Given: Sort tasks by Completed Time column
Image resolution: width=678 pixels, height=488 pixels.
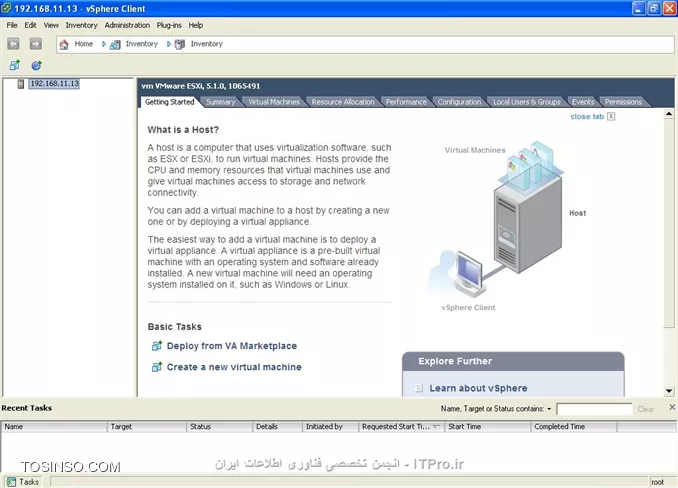Looking at the screenshot, I should pos(574,427).
